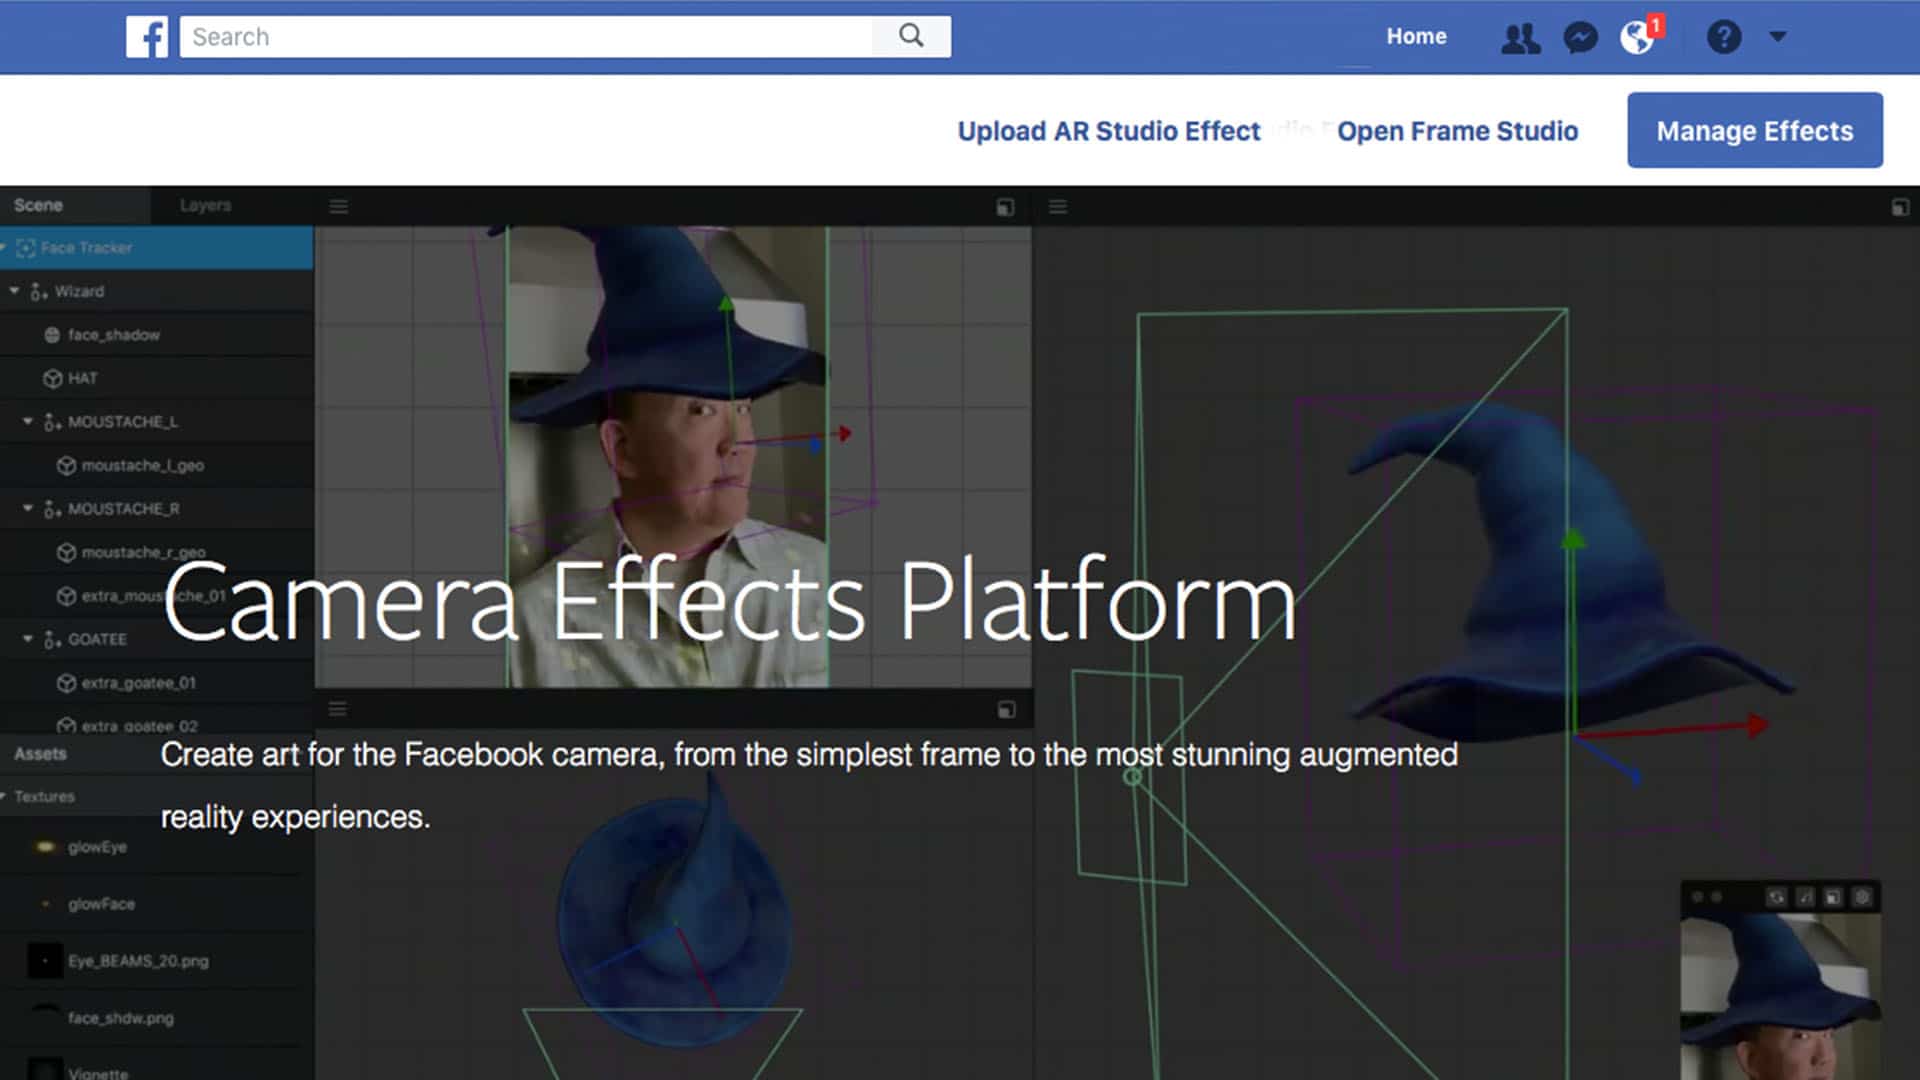Collapse the GOATEE group

[x=27, y=639]
